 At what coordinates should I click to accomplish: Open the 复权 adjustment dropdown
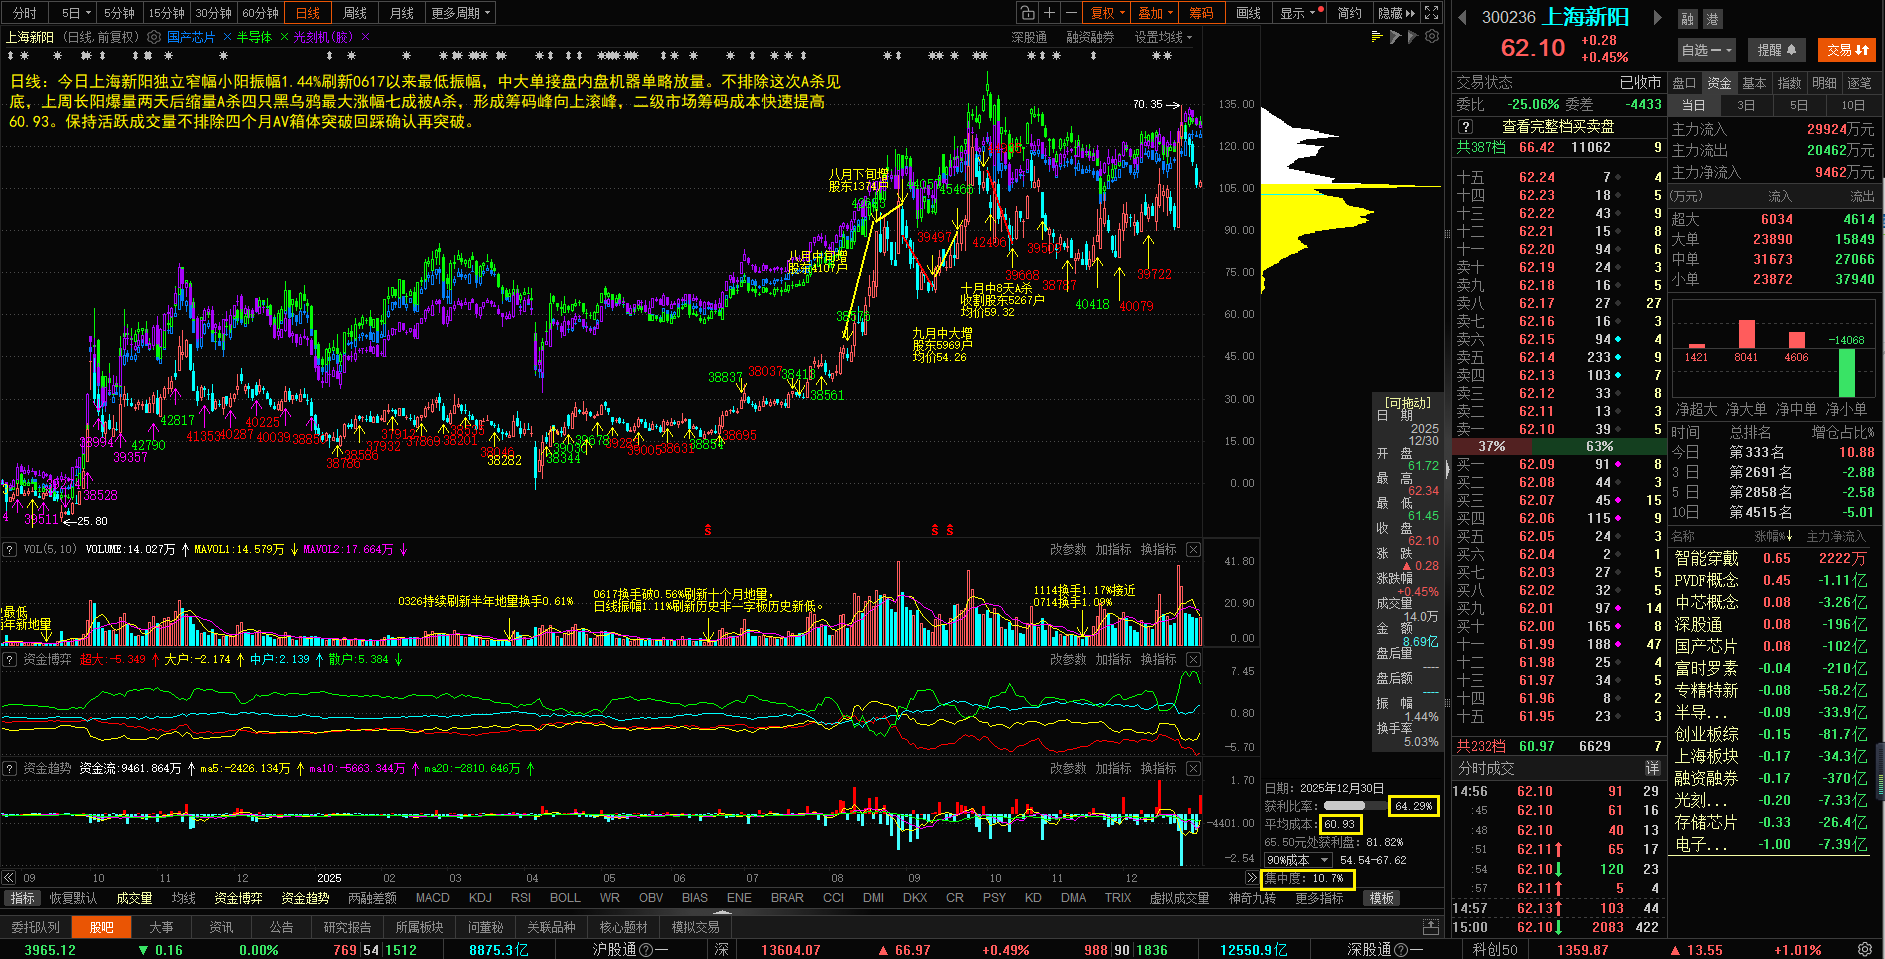point(1107,13)
